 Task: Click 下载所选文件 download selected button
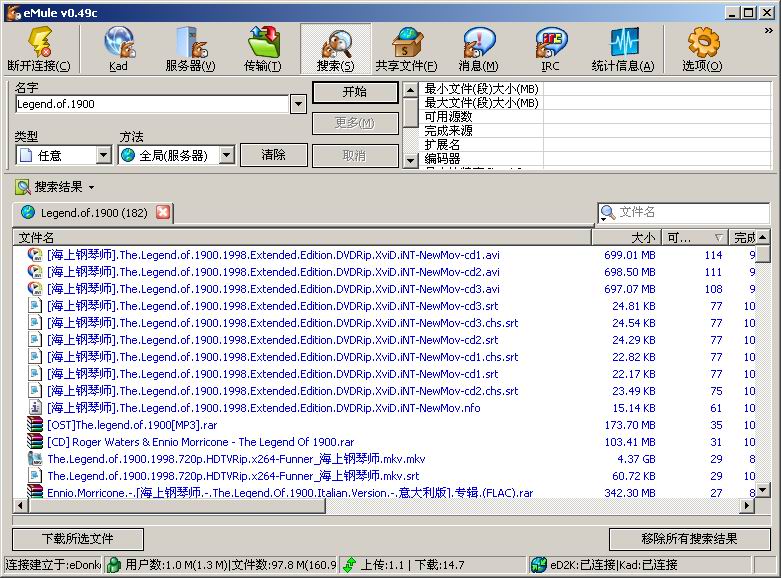[77, 539]
